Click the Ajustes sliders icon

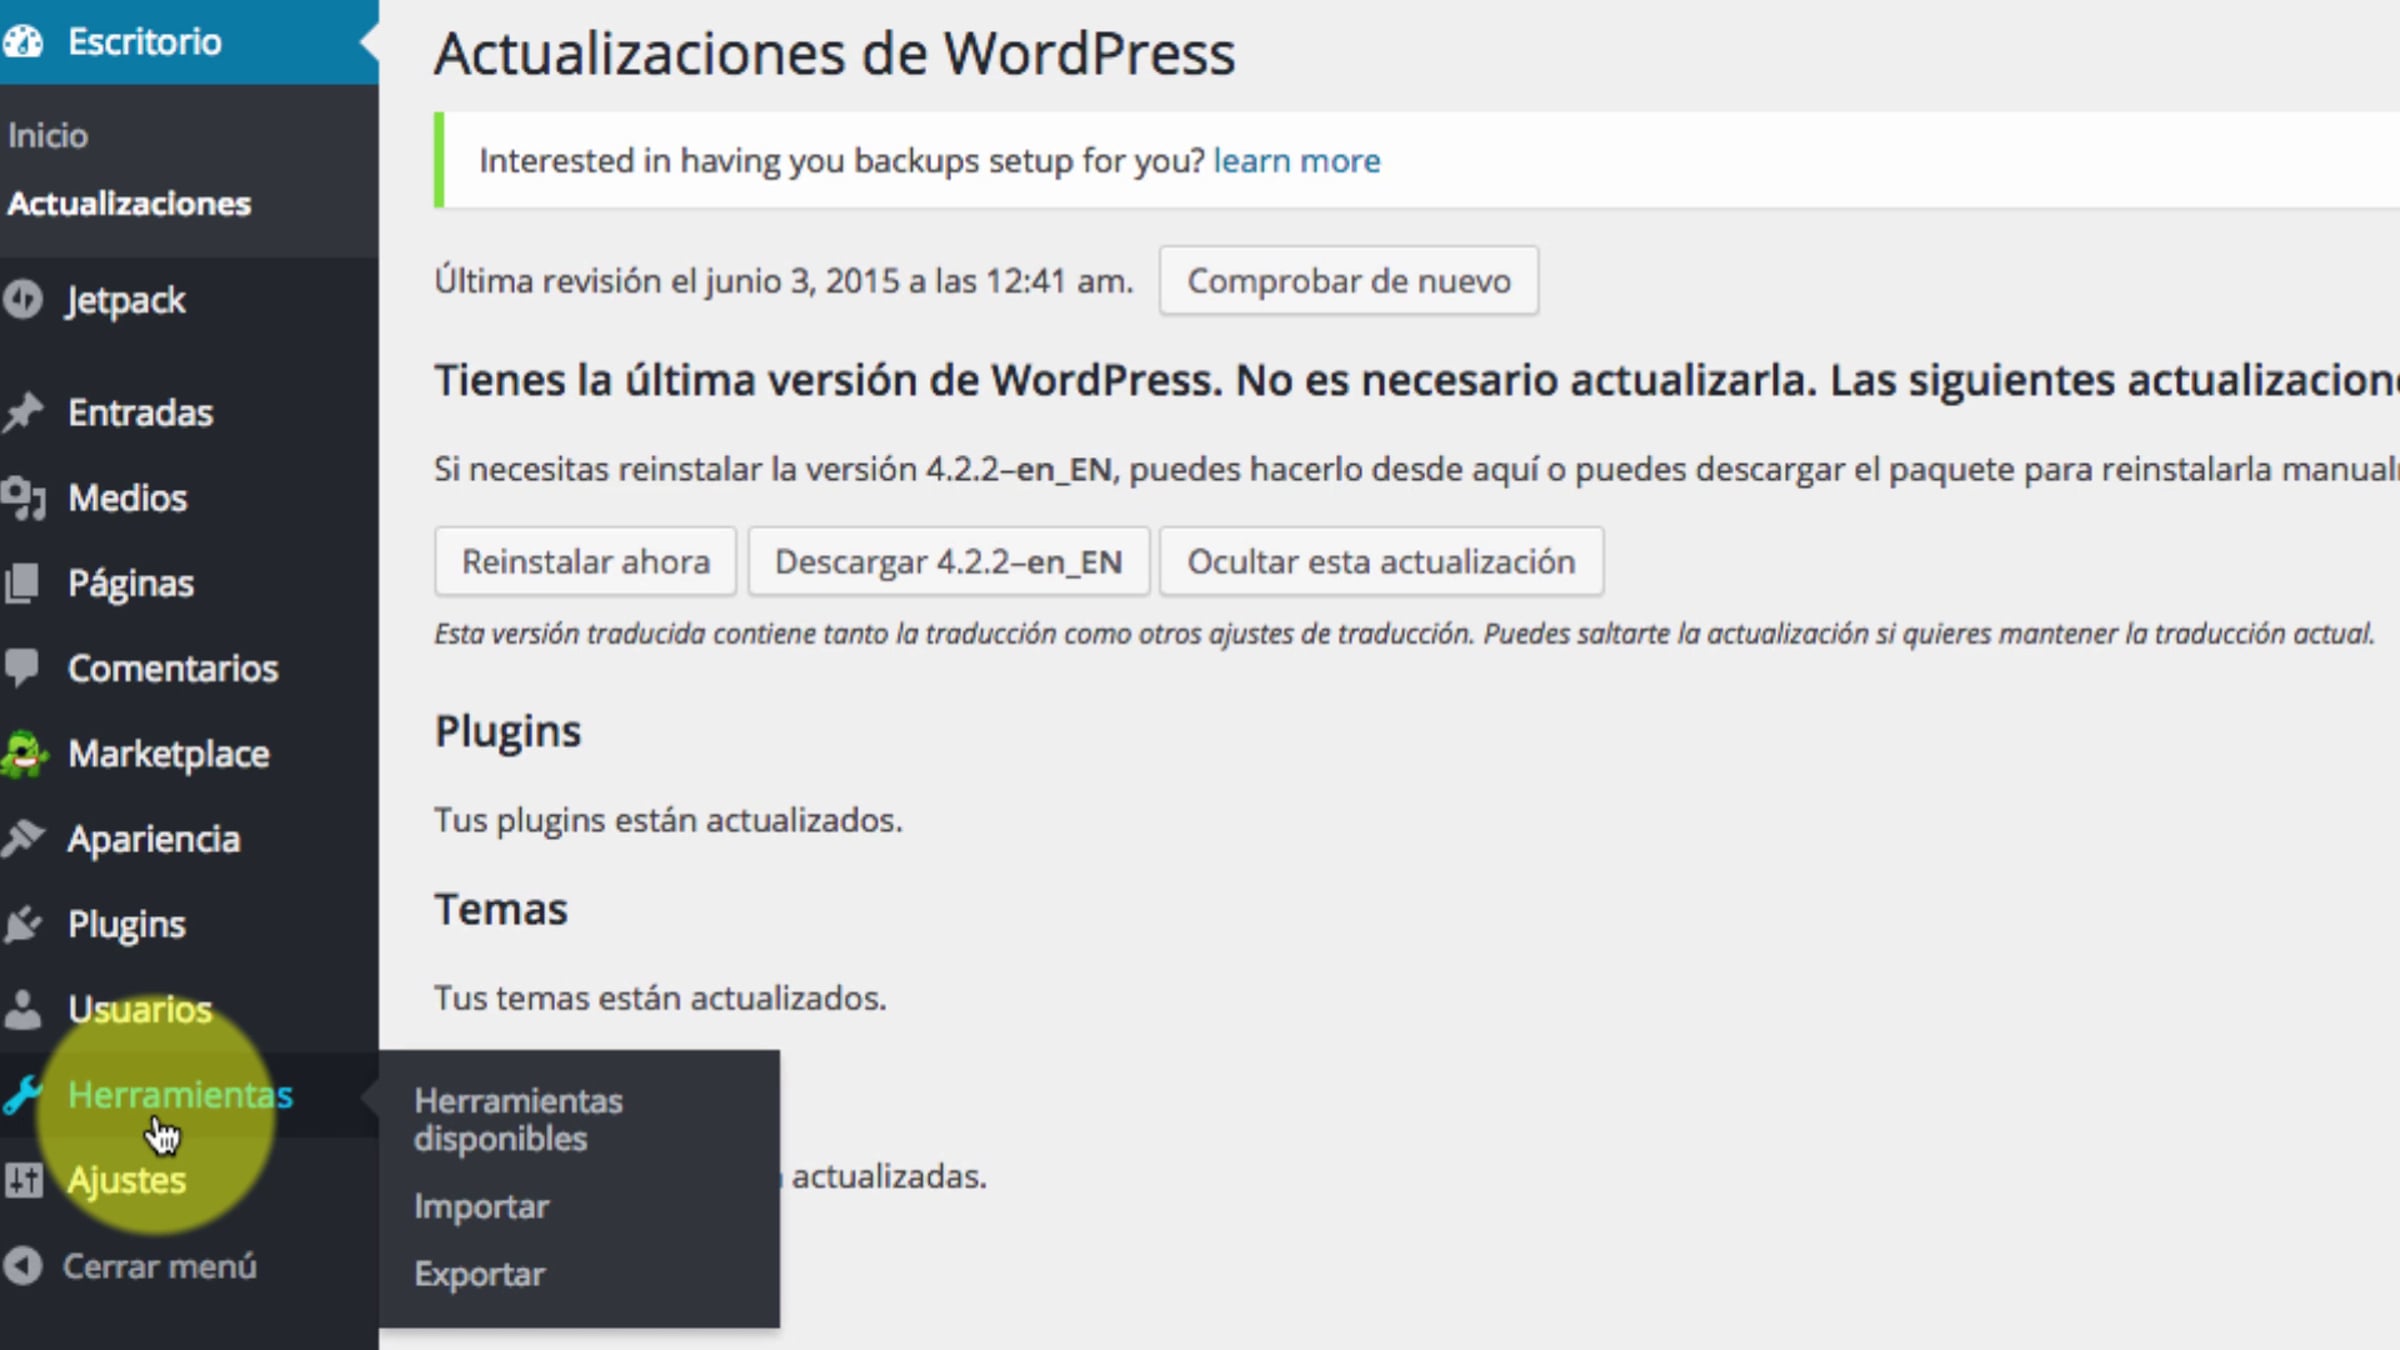22,1180
